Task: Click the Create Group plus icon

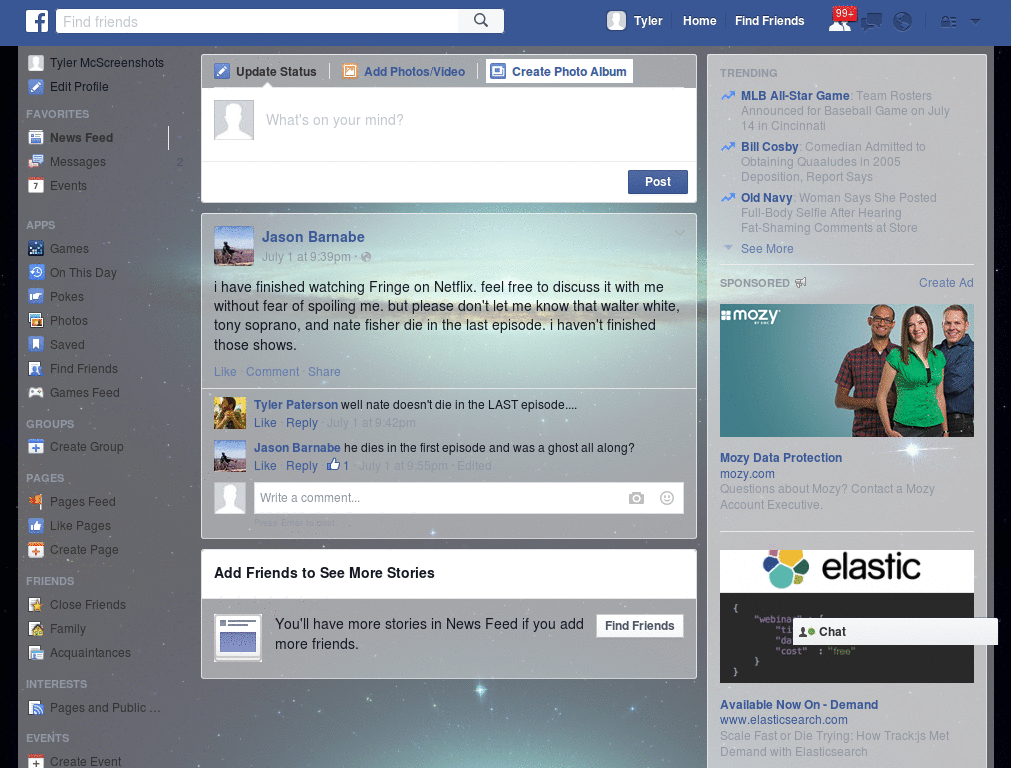Action: [36, 447]
